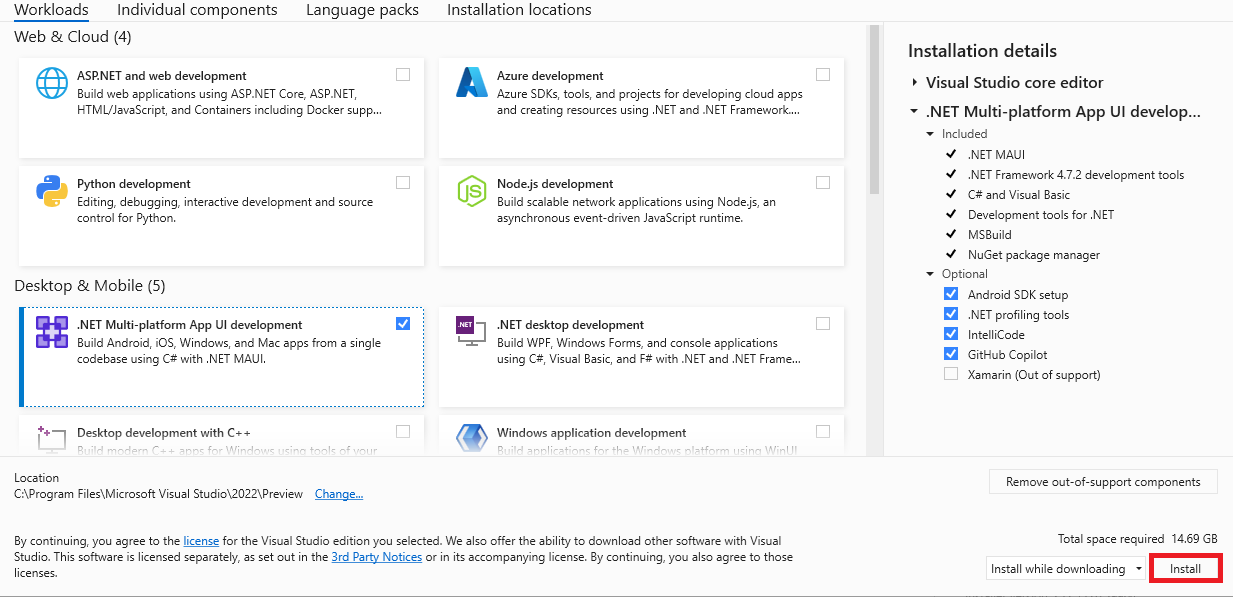
Task: Switch to the Individual components tab
Action: 197,10
